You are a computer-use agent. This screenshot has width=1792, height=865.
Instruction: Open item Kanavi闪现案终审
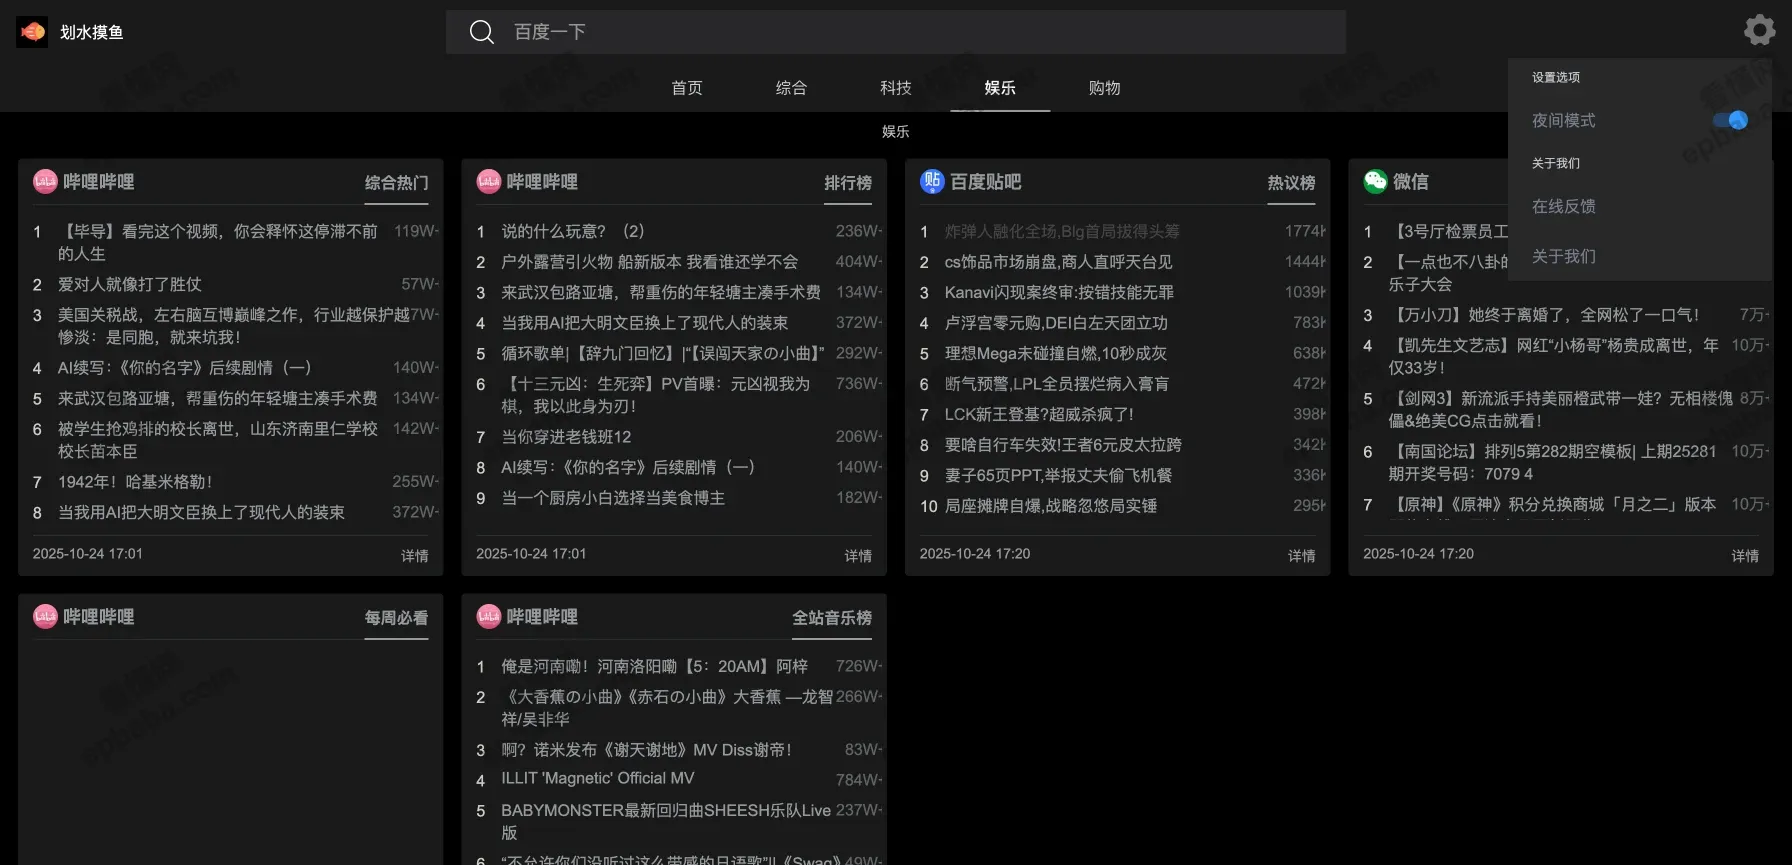[x=1060, y=292]
